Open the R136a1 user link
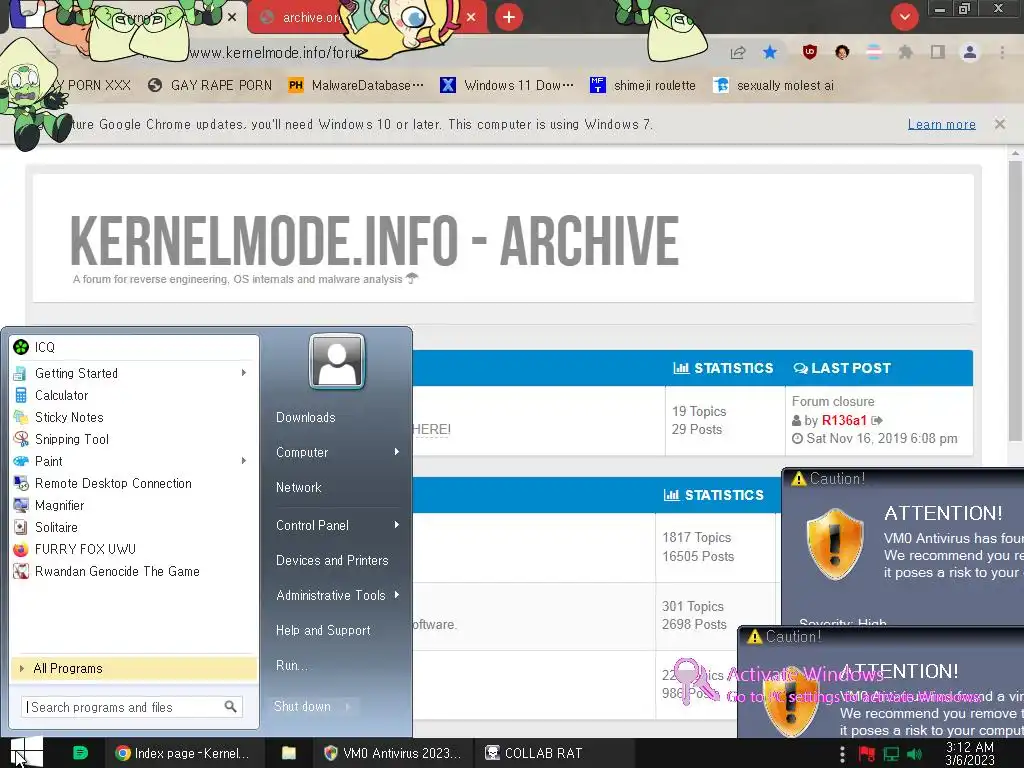This screenshot has height=768, width=1024. 844,420
